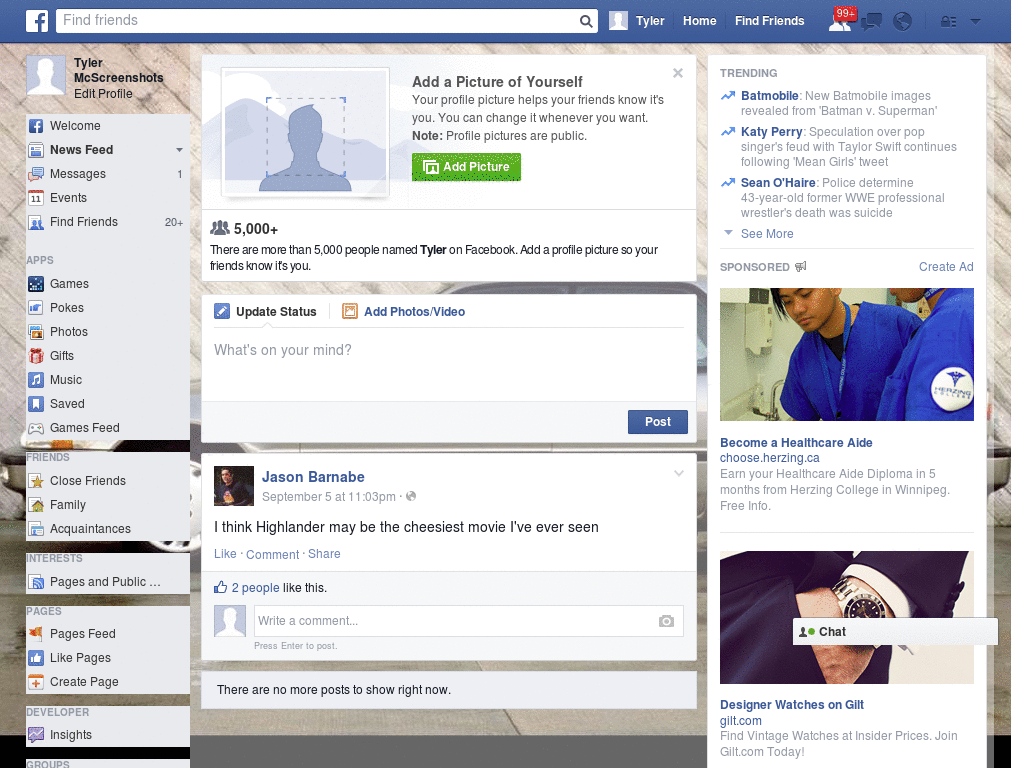
Task: Open Become a Healthcare Aide ad link
Action: click(796, 442)
